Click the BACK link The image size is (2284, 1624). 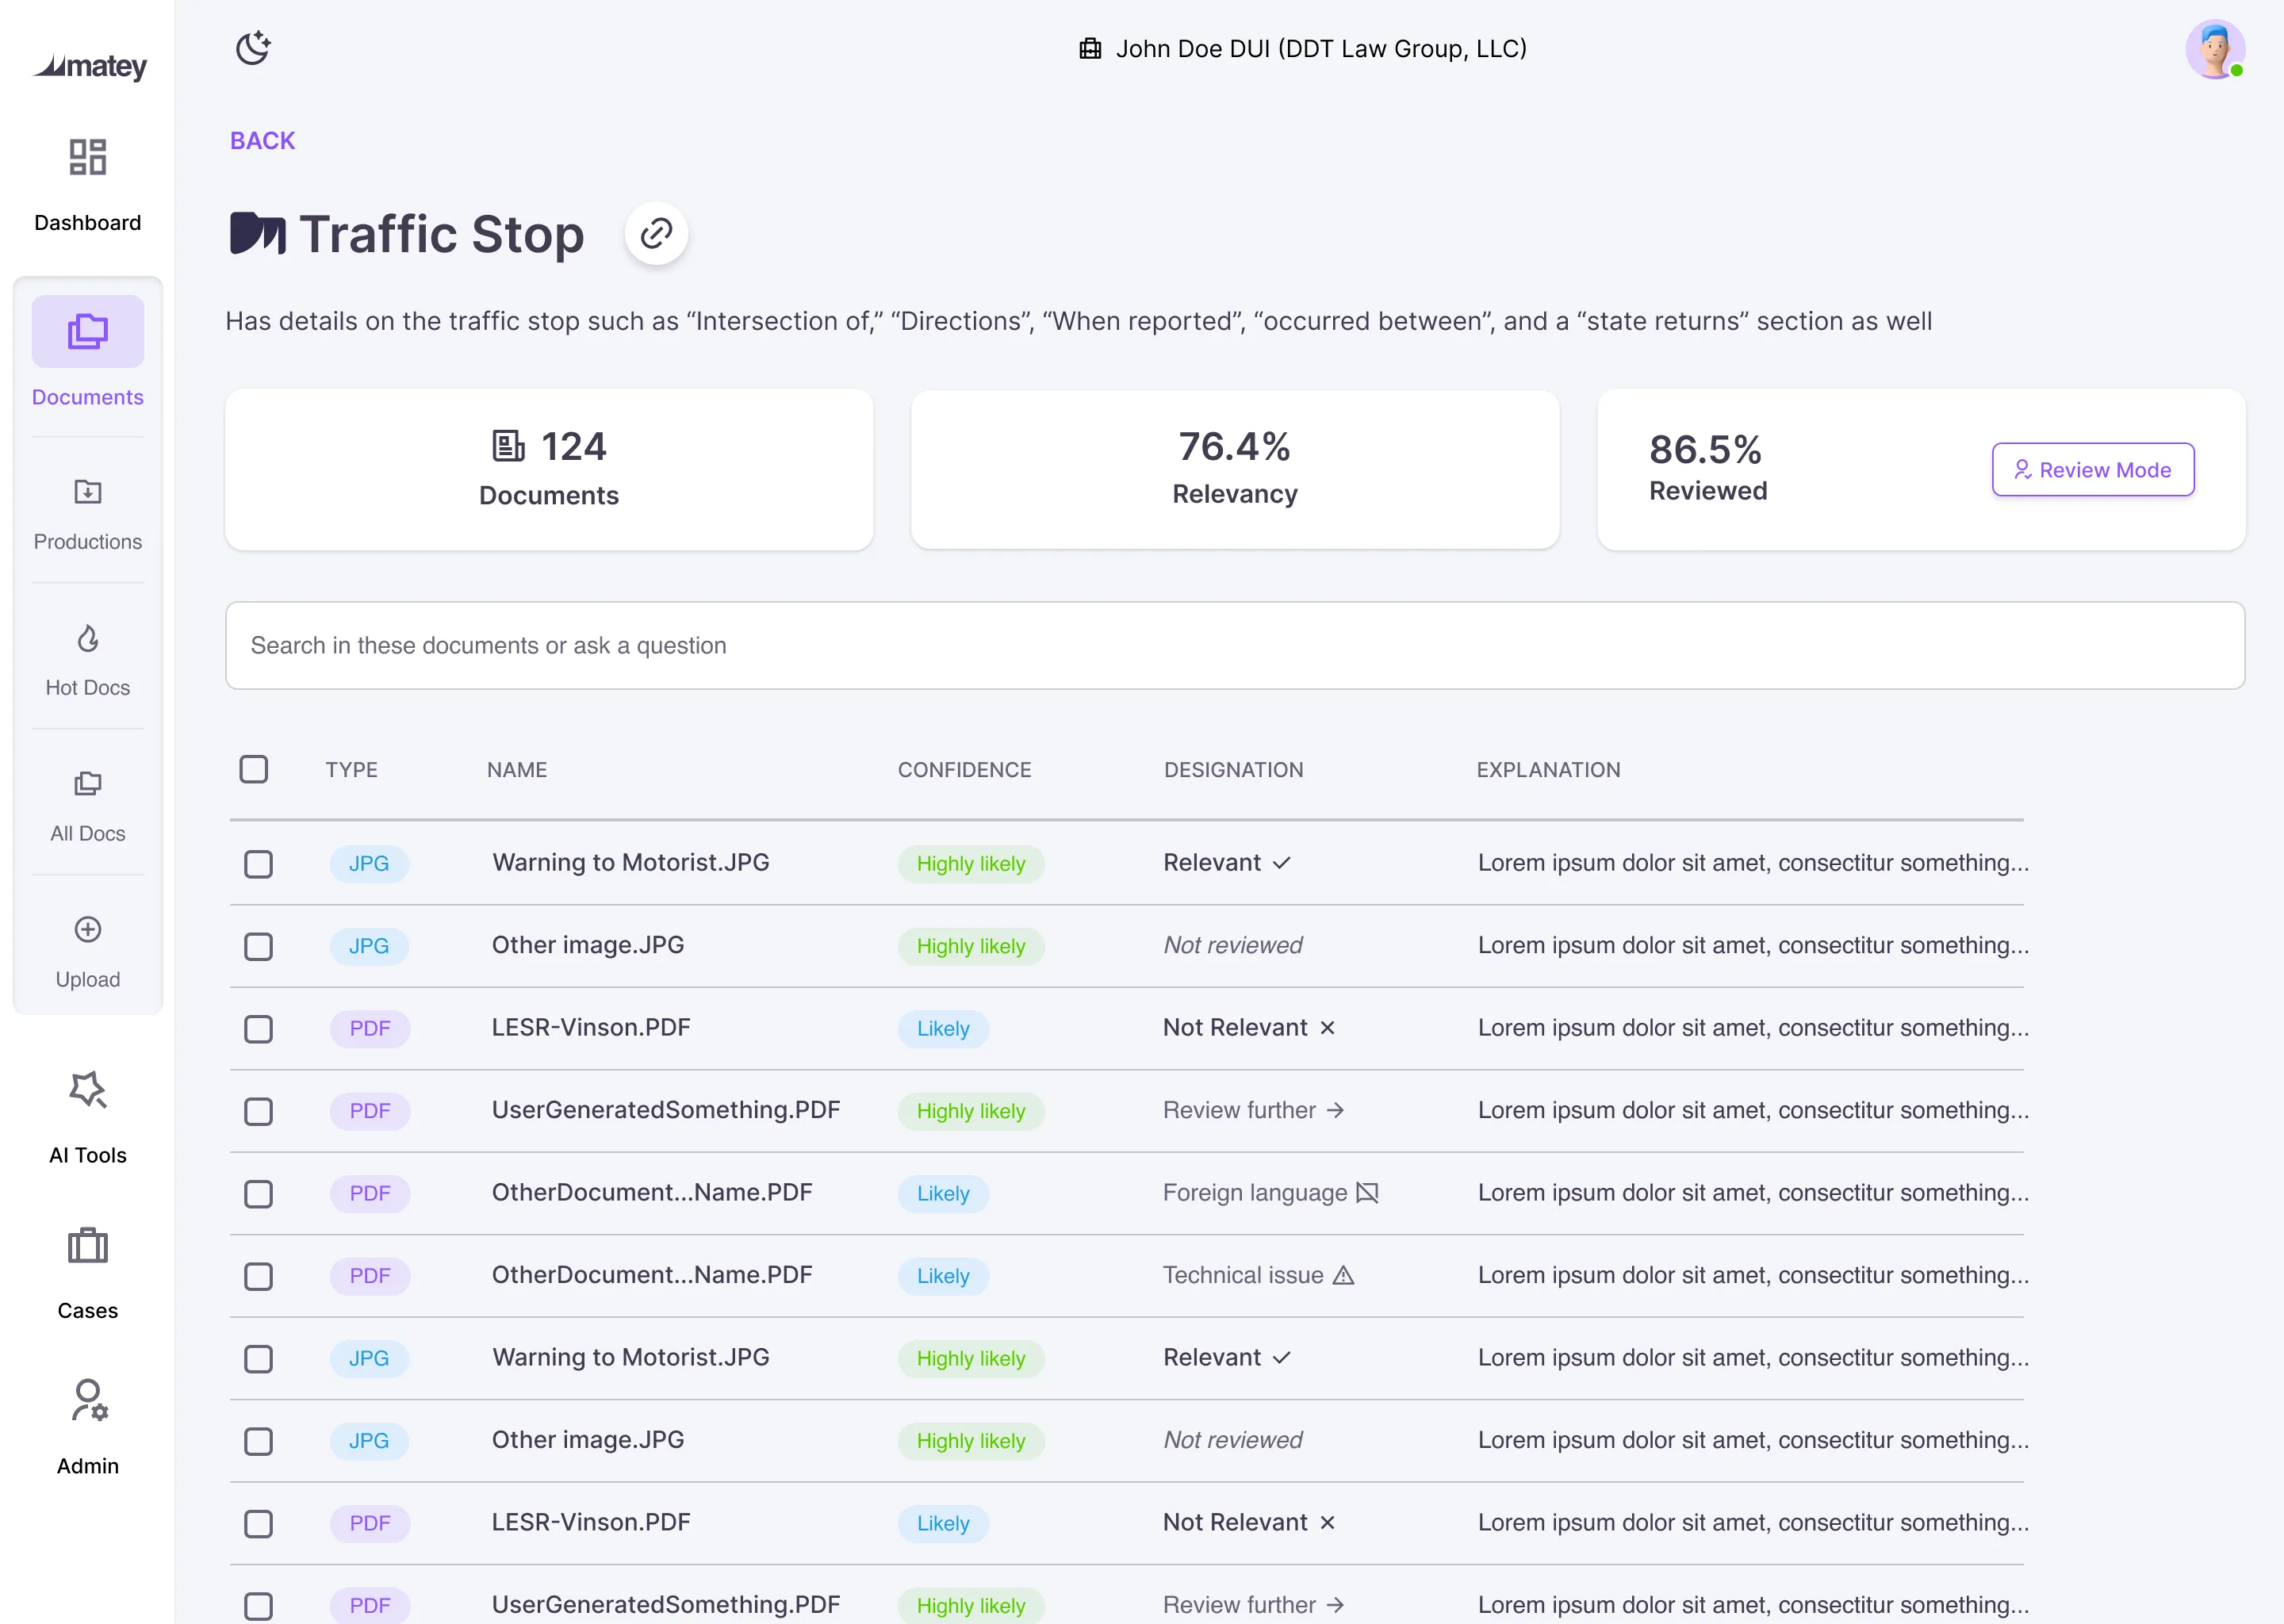pyautogui.click(x=262, y=141)
